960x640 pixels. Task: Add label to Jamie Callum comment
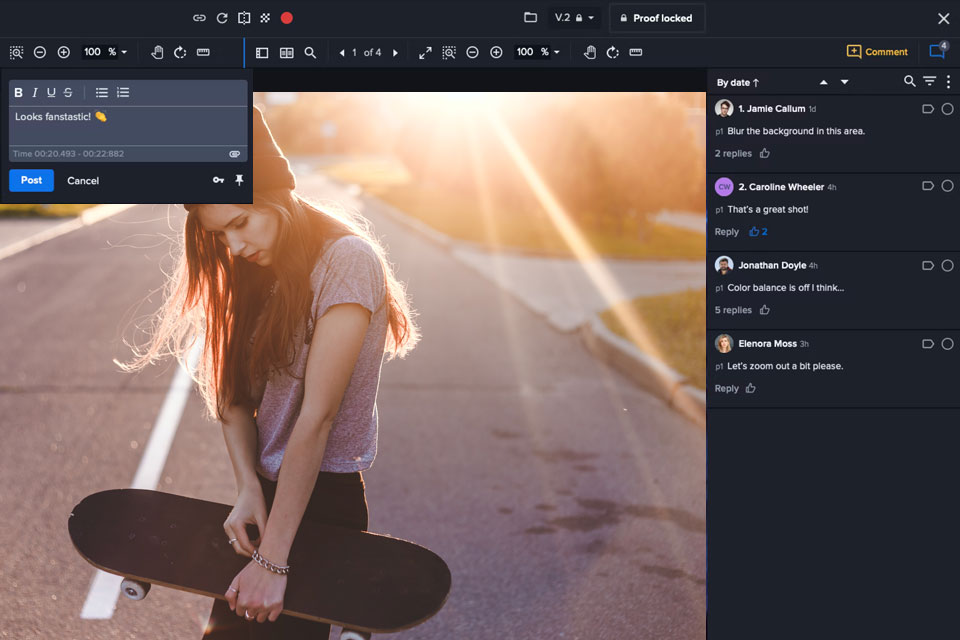[x=928, y=109]
